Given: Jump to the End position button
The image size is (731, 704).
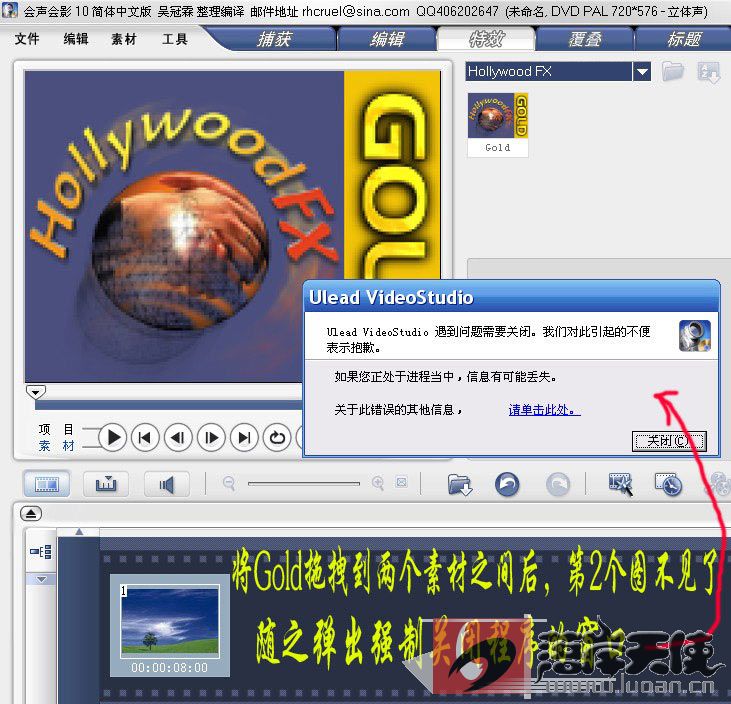Looking at the screenshot, I should click(244, 437).
